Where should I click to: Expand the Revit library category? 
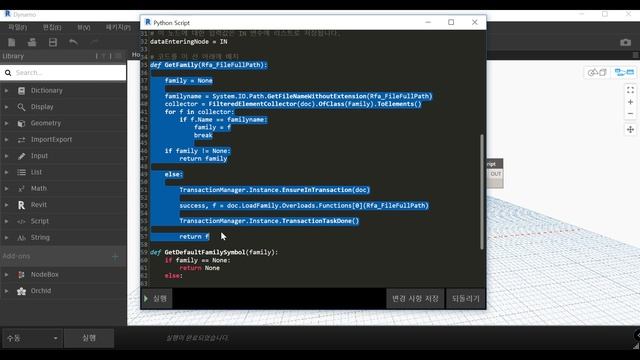(x=6, y=205)
